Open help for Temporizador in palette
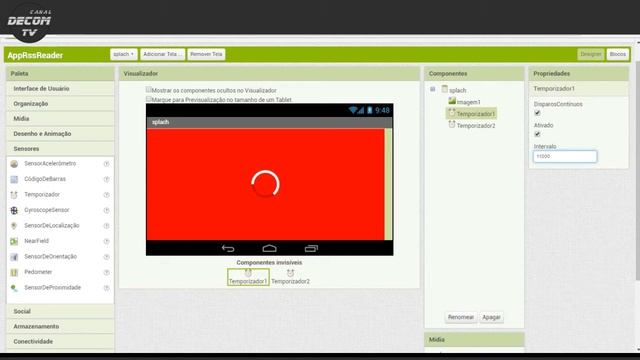Image resolution: width=640 pixels, height=360 pixels. coord(106,195)
